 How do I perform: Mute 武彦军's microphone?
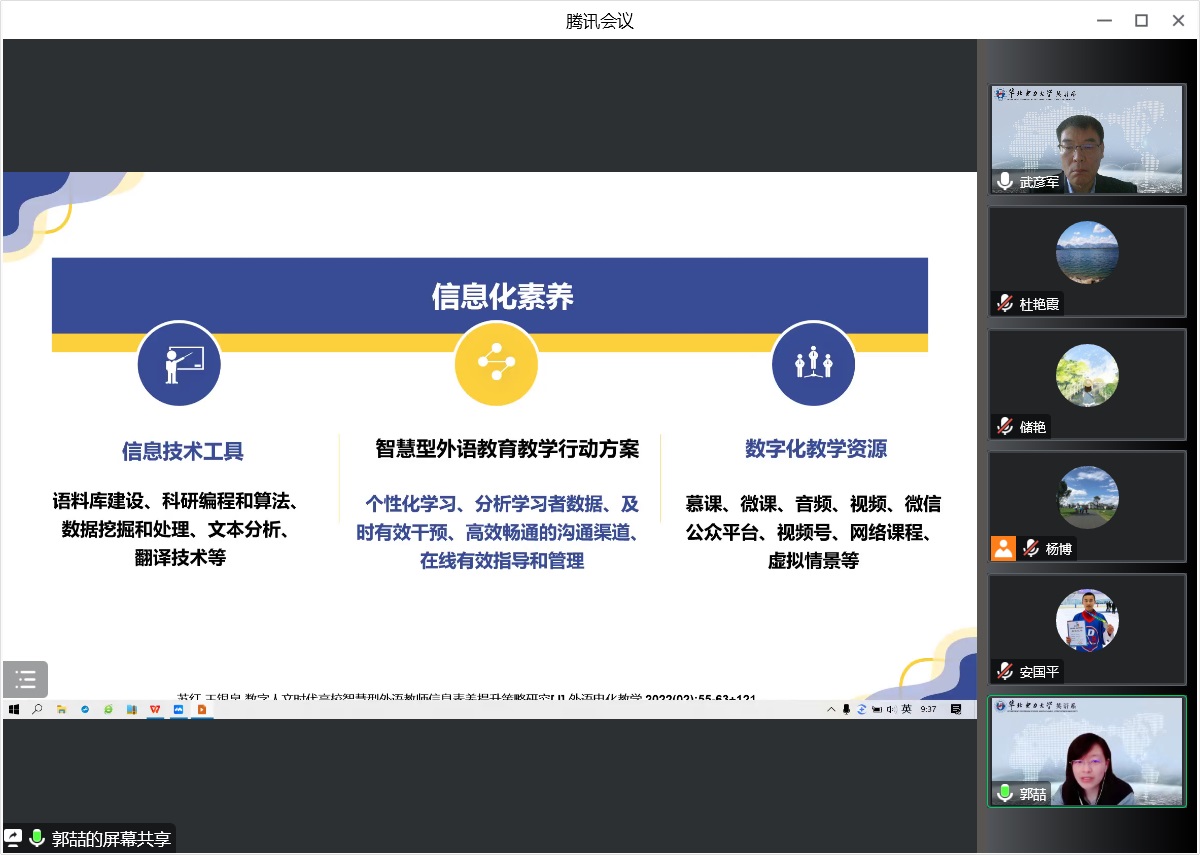1004,182
